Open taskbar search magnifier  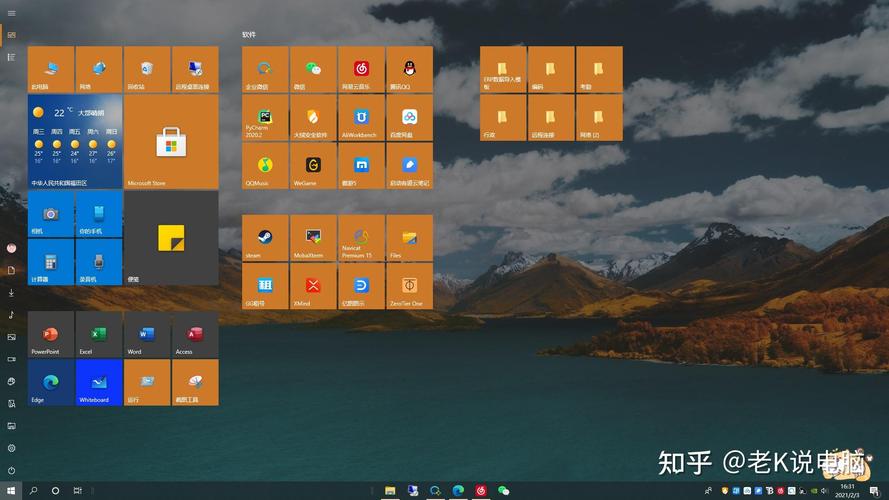tap(33, 490)
